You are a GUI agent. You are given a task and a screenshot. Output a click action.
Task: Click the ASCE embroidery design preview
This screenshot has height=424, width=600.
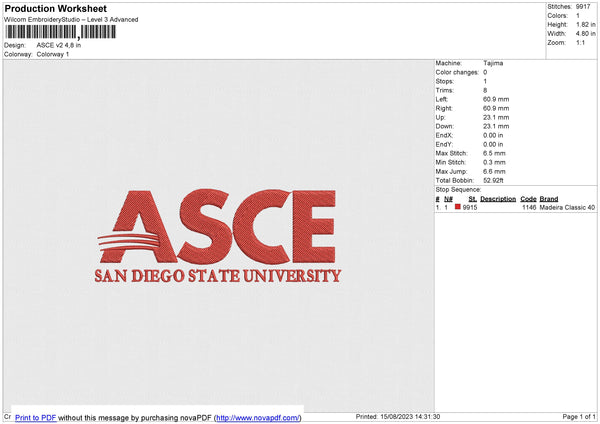coord(217,236)
